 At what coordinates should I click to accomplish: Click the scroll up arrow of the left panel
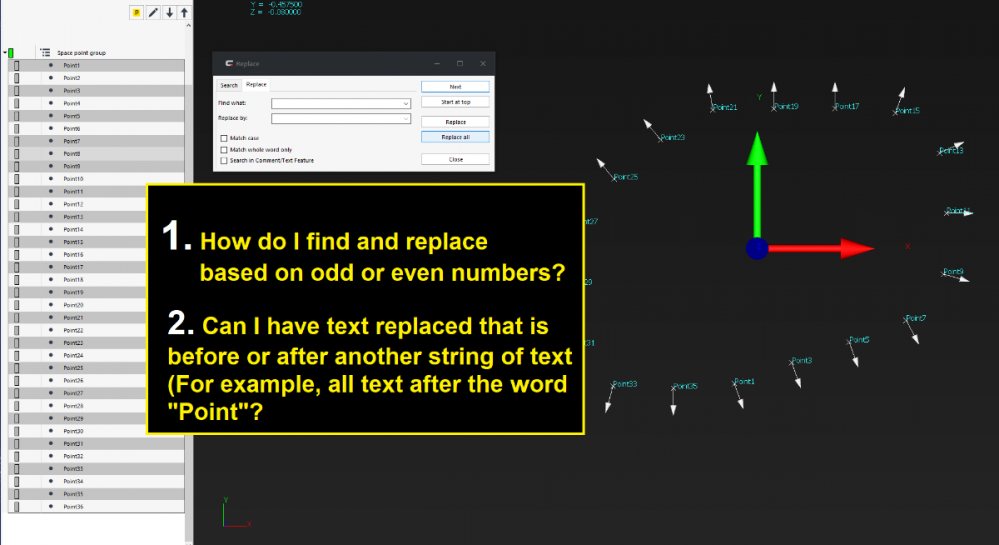click(189, 26)
